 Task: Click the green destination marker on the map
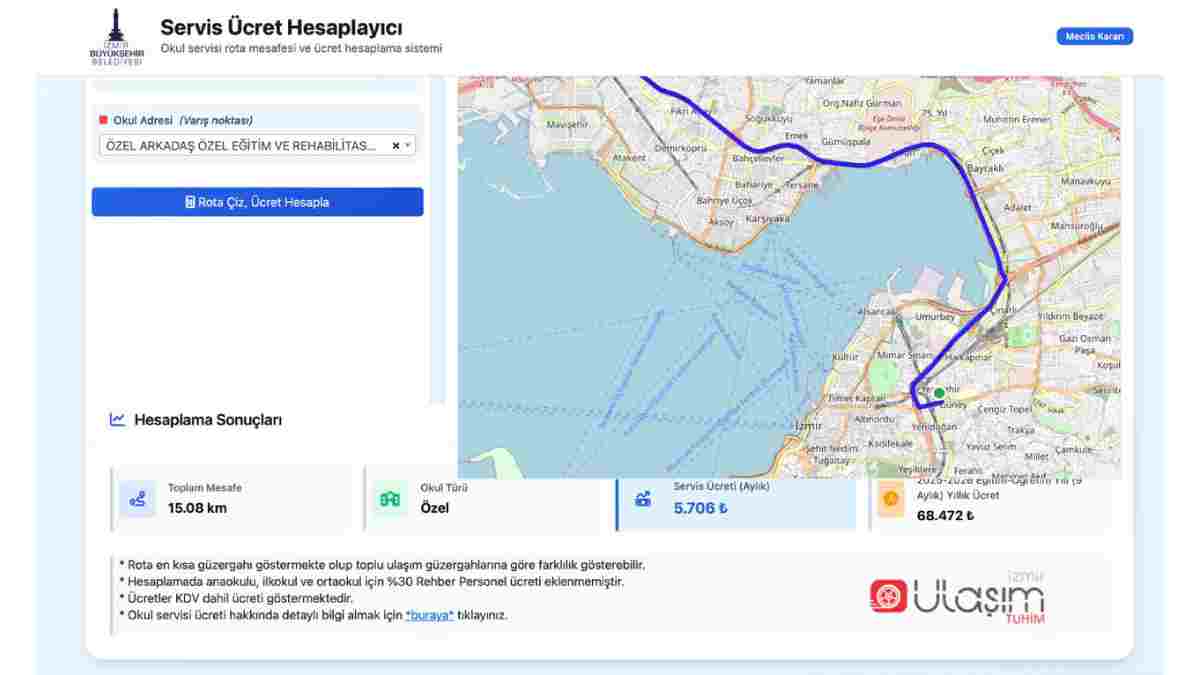(x=937, y=393)
